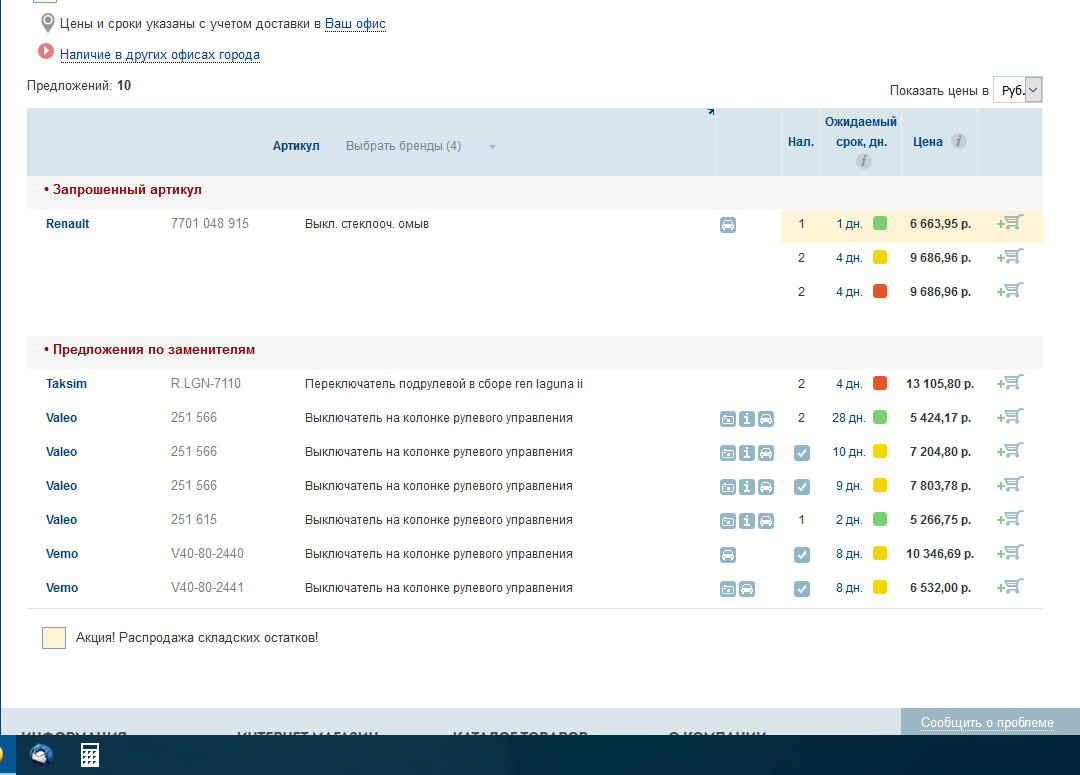Open car applicability icon for Vemo V40-80-2440

pos(728,554)
